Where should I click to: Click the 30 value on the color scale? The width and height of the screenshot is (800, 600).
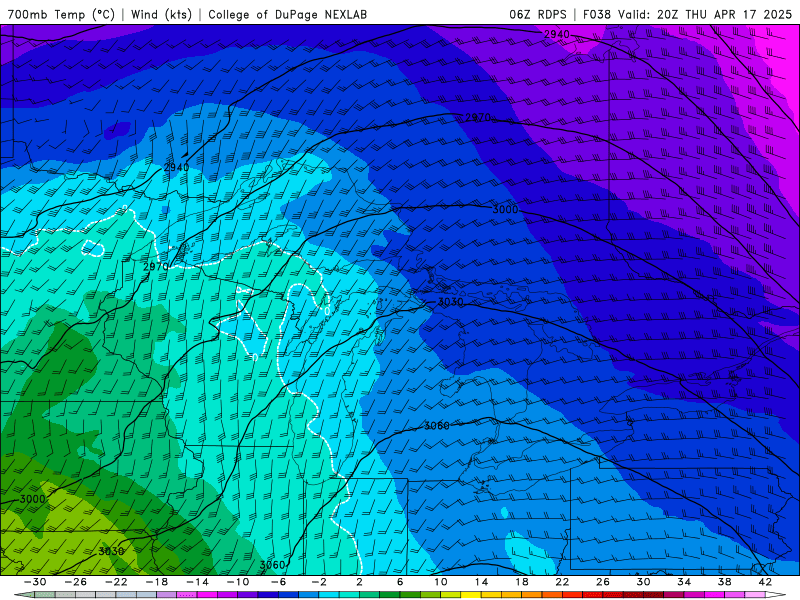(x=643, y=582)
